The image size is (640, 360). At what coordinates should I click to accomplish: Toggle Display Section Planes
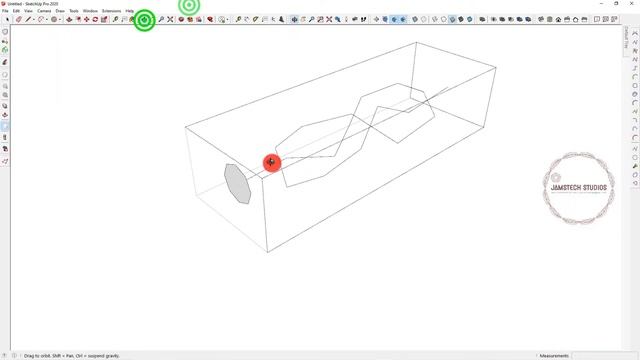[385, 19]
